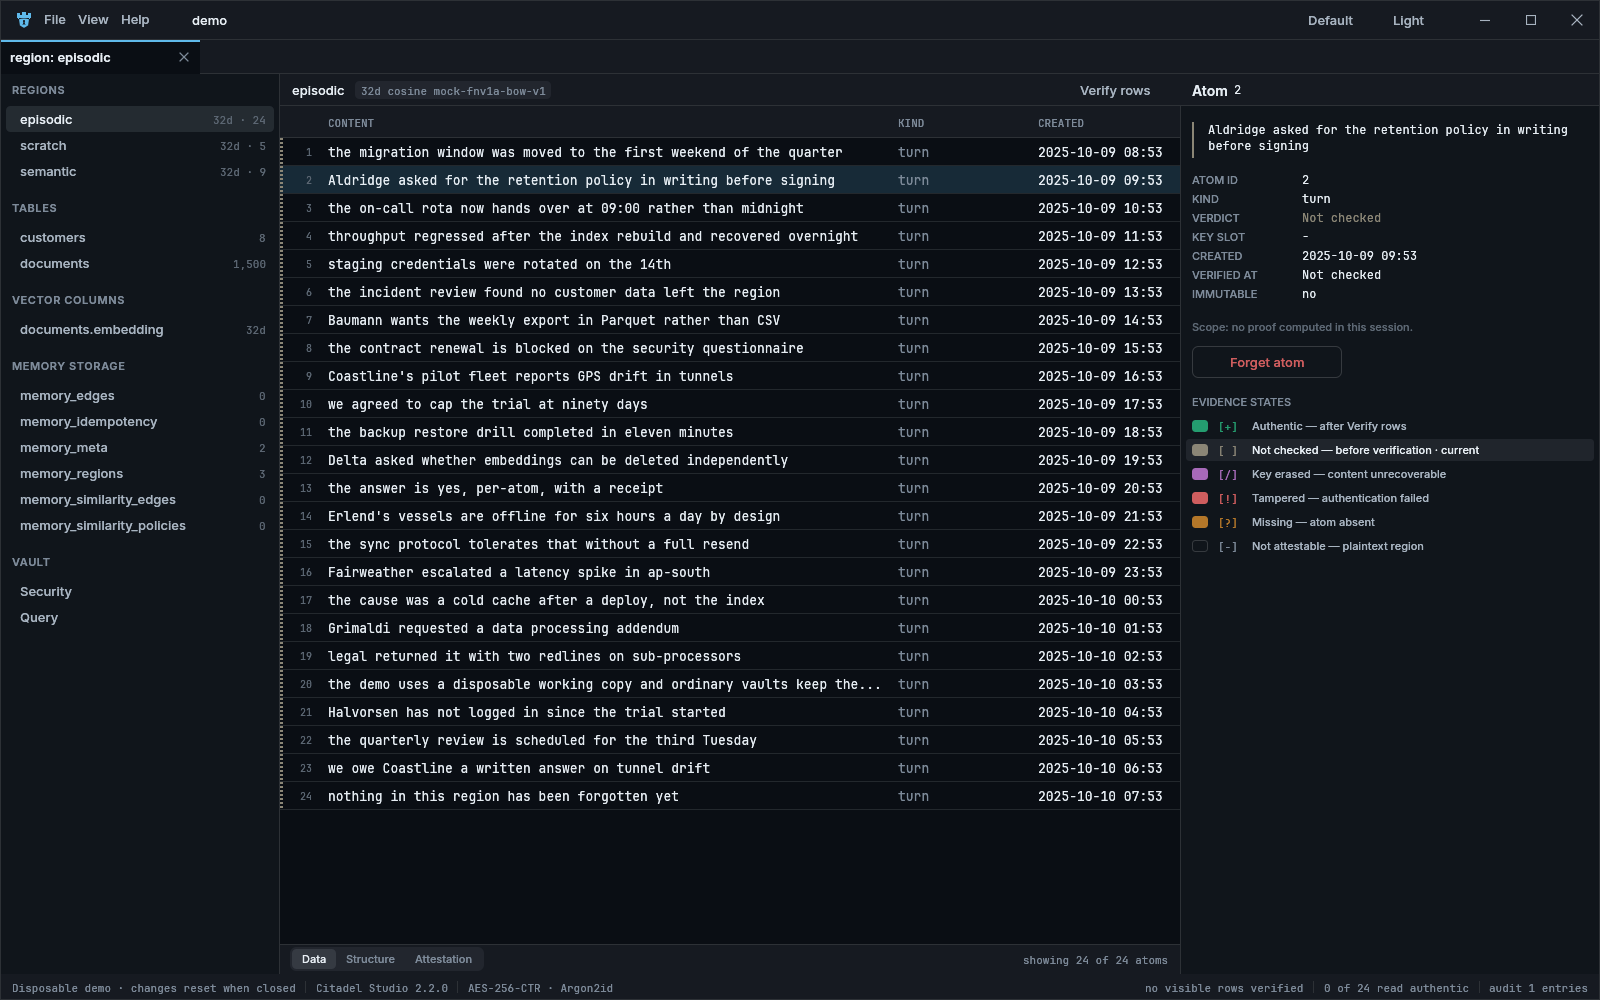Open the File menu
The image size is (1600, 1000).
pos(55,20)
